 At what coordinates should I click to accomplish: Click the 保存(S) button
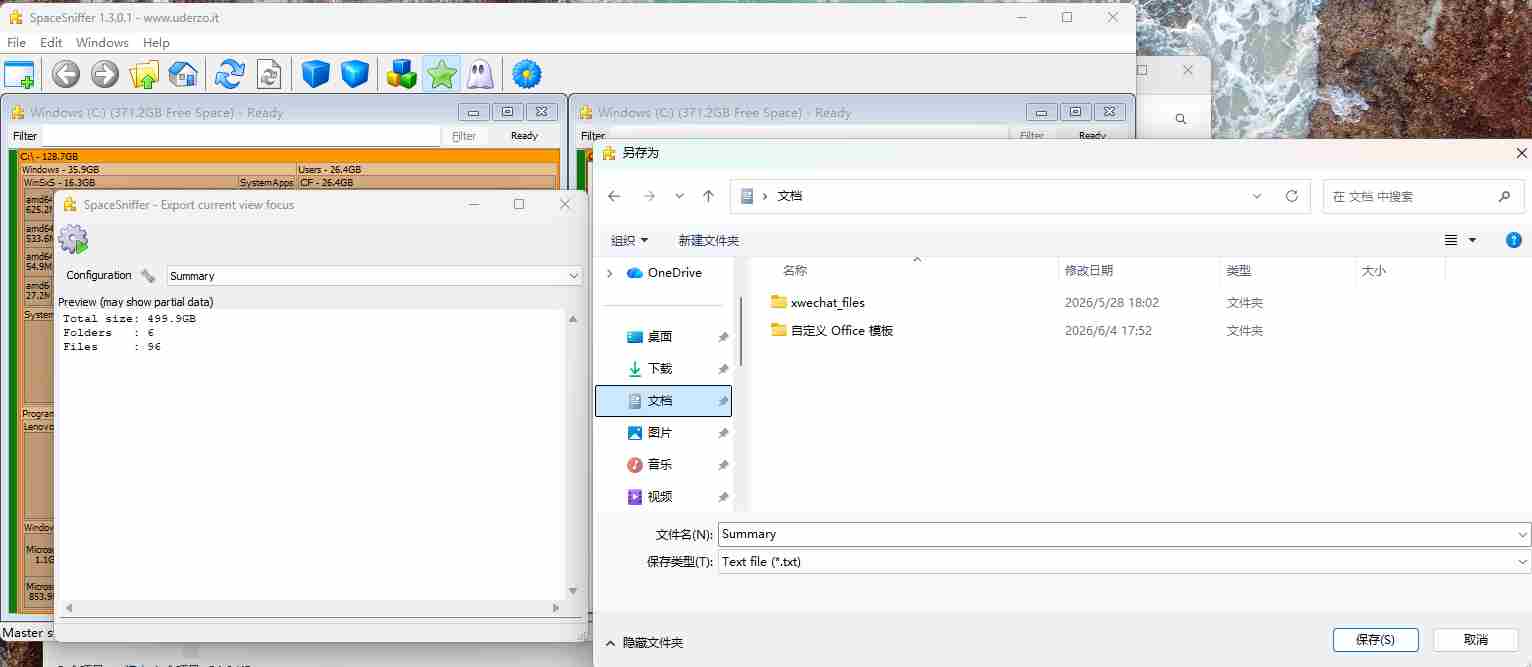click(1375, 640)
